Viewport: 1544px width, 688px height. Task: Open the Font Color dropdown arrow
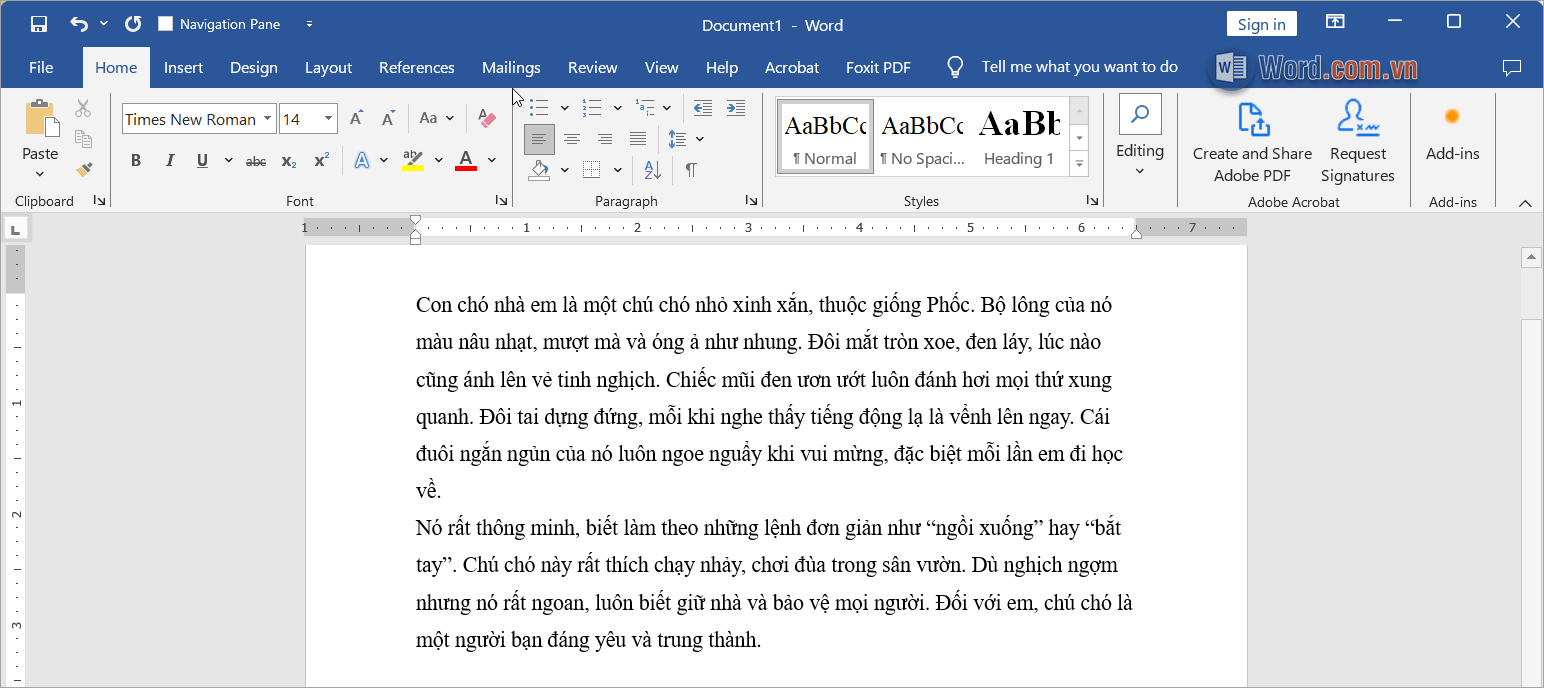point(490,160)
